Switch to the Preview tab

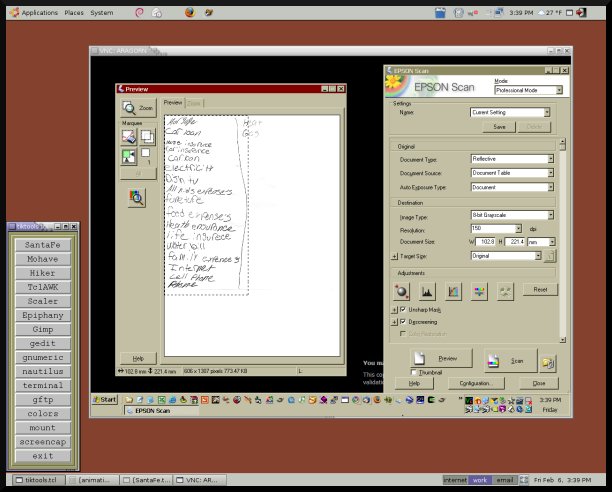(x=173, y=103)
